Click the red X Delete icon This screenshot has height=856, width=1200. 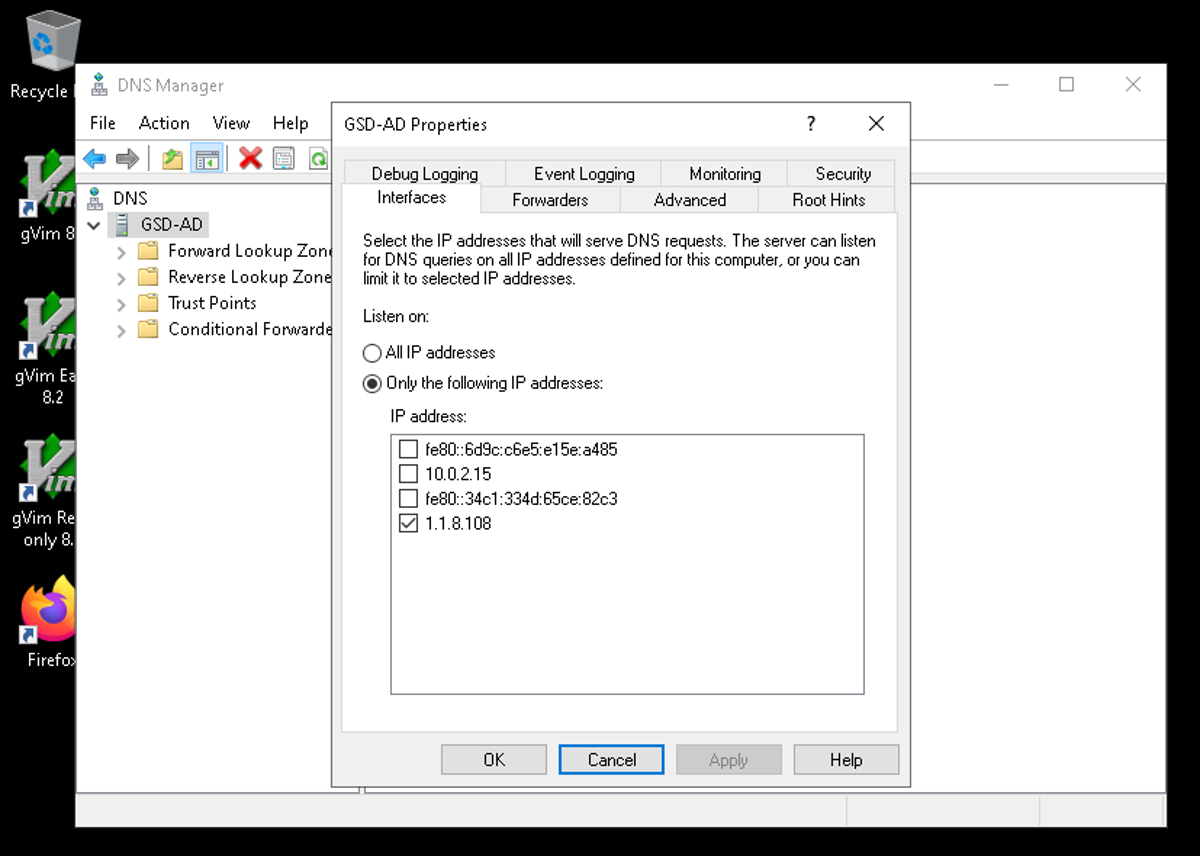(250, 158)
